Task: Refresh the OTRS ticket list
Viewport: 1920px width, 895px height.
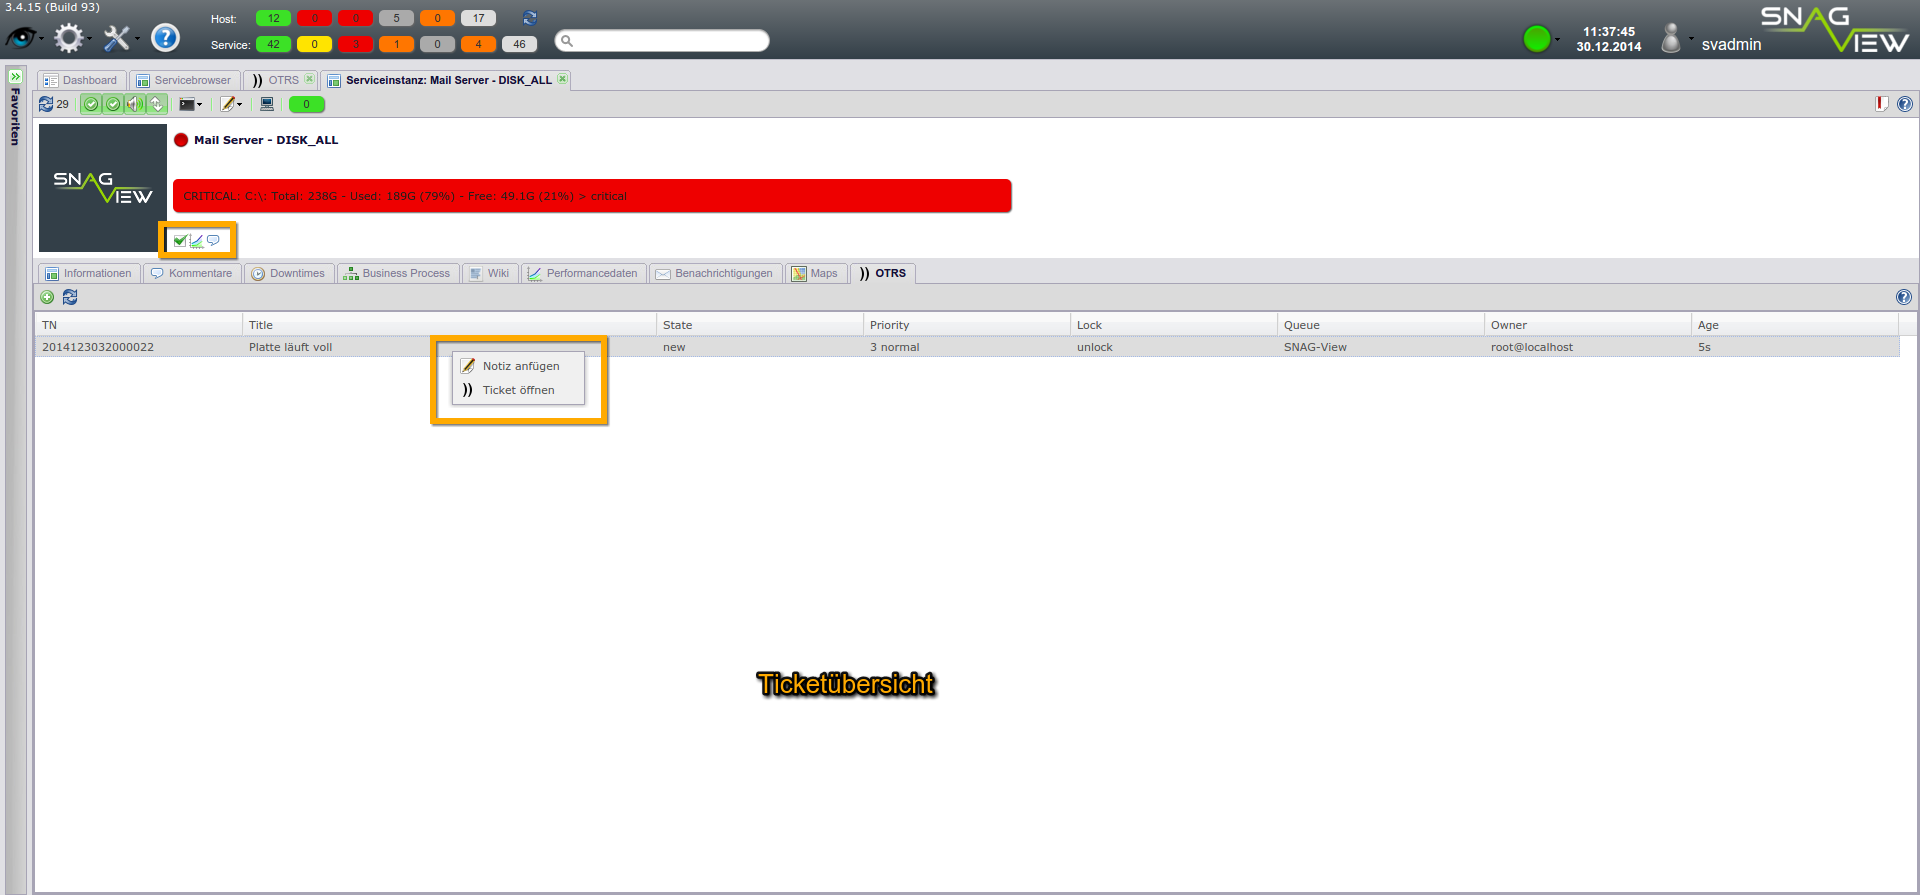Action: coord(70,297)
